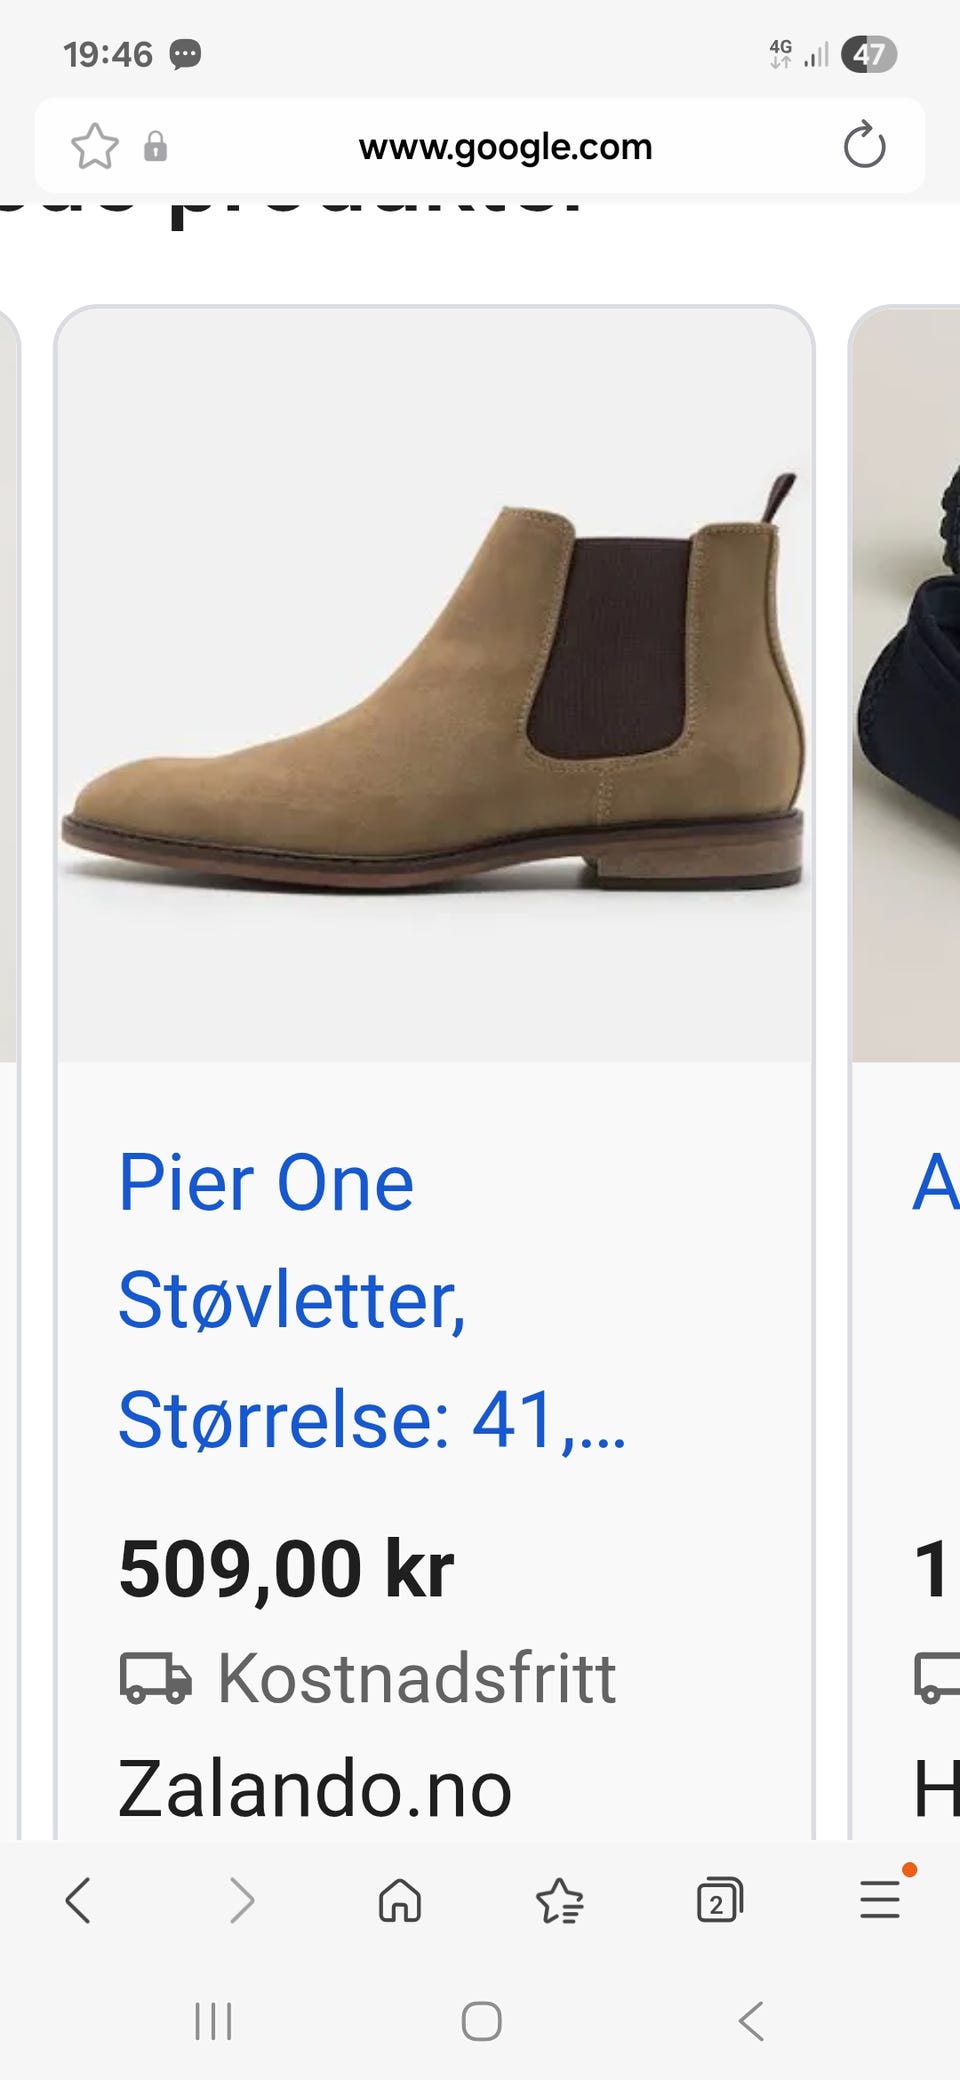Tap the message notification status icon
960x2080 pixels.
185,54
